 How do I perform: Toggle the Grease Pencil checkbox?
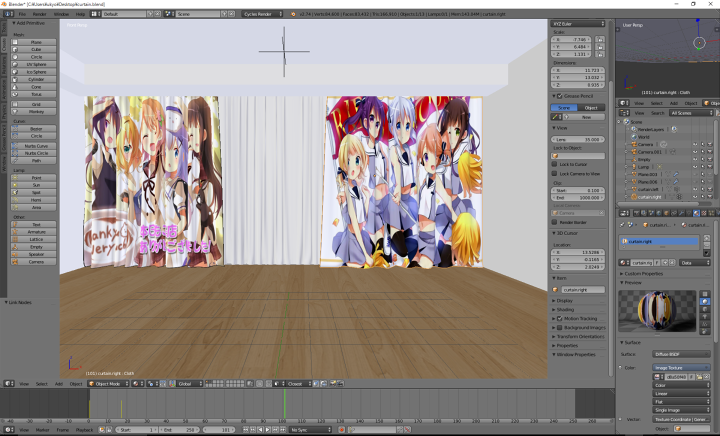[560, 96]
